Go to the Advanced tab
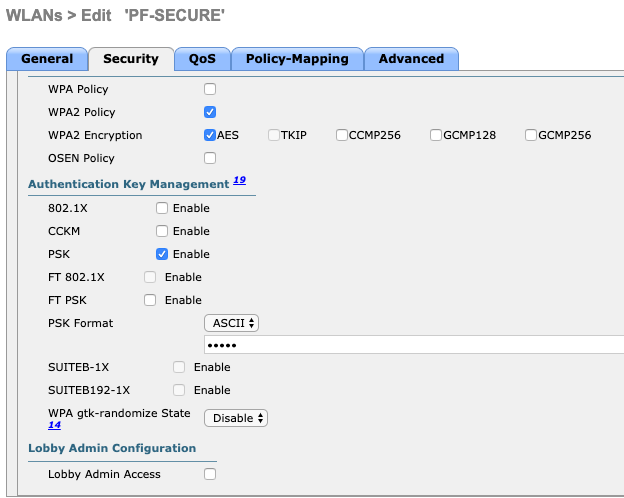624x498 pixels. (411, 59)
